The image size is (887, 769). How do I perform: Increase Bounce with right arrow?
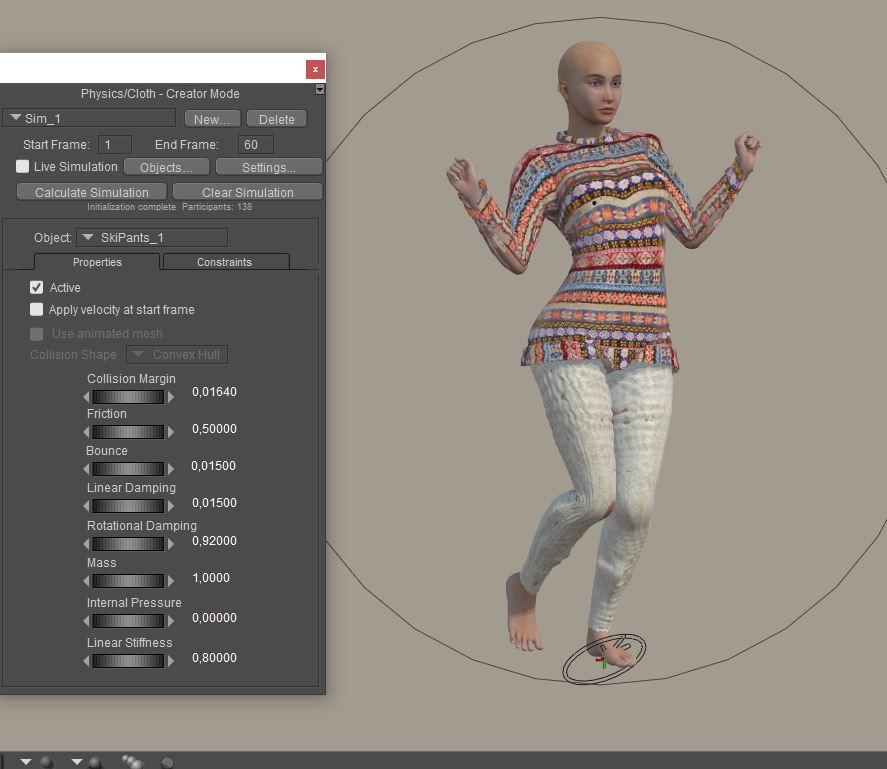[x=171, y=469]
